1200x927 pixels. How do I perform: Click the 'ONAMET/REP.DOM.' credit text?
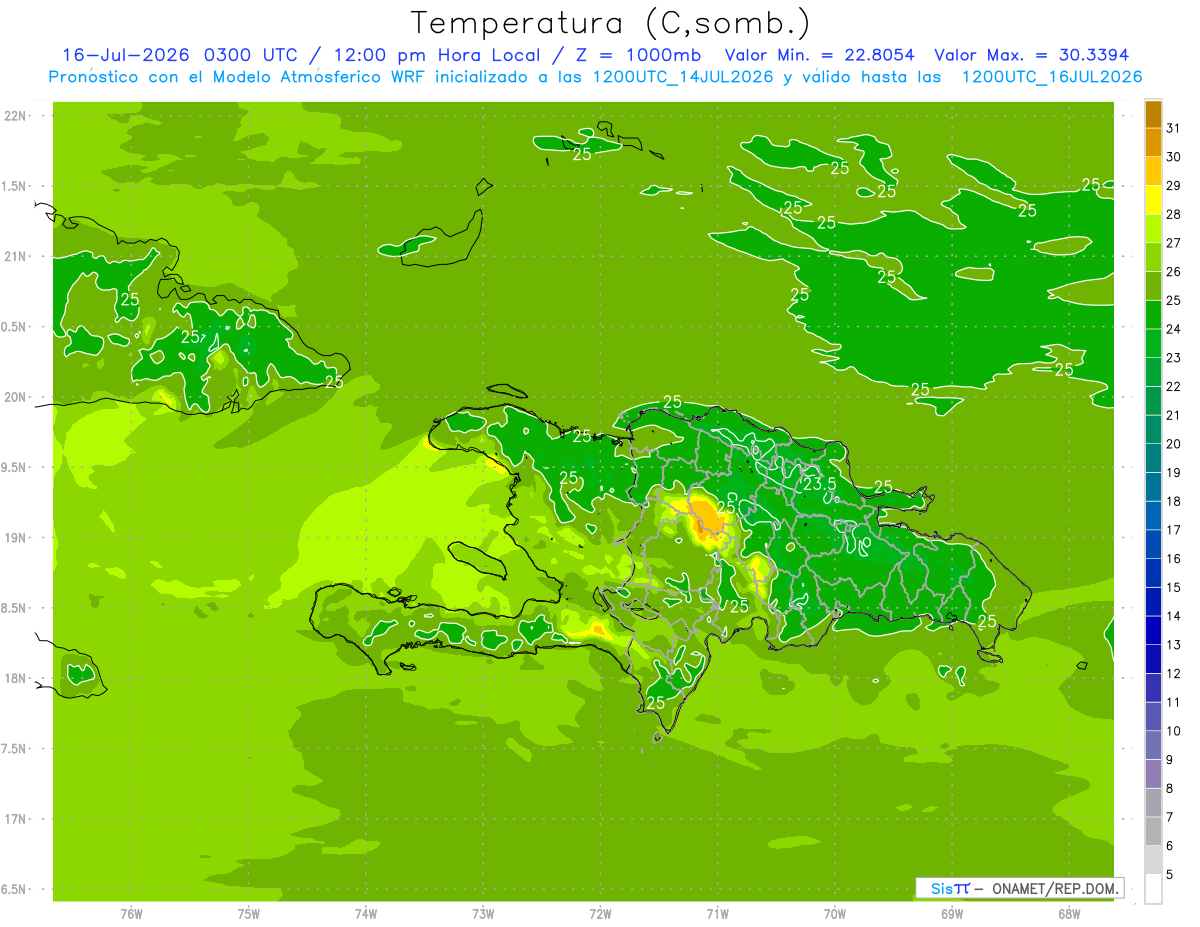pyautogui.click(x=1054, y=888)
